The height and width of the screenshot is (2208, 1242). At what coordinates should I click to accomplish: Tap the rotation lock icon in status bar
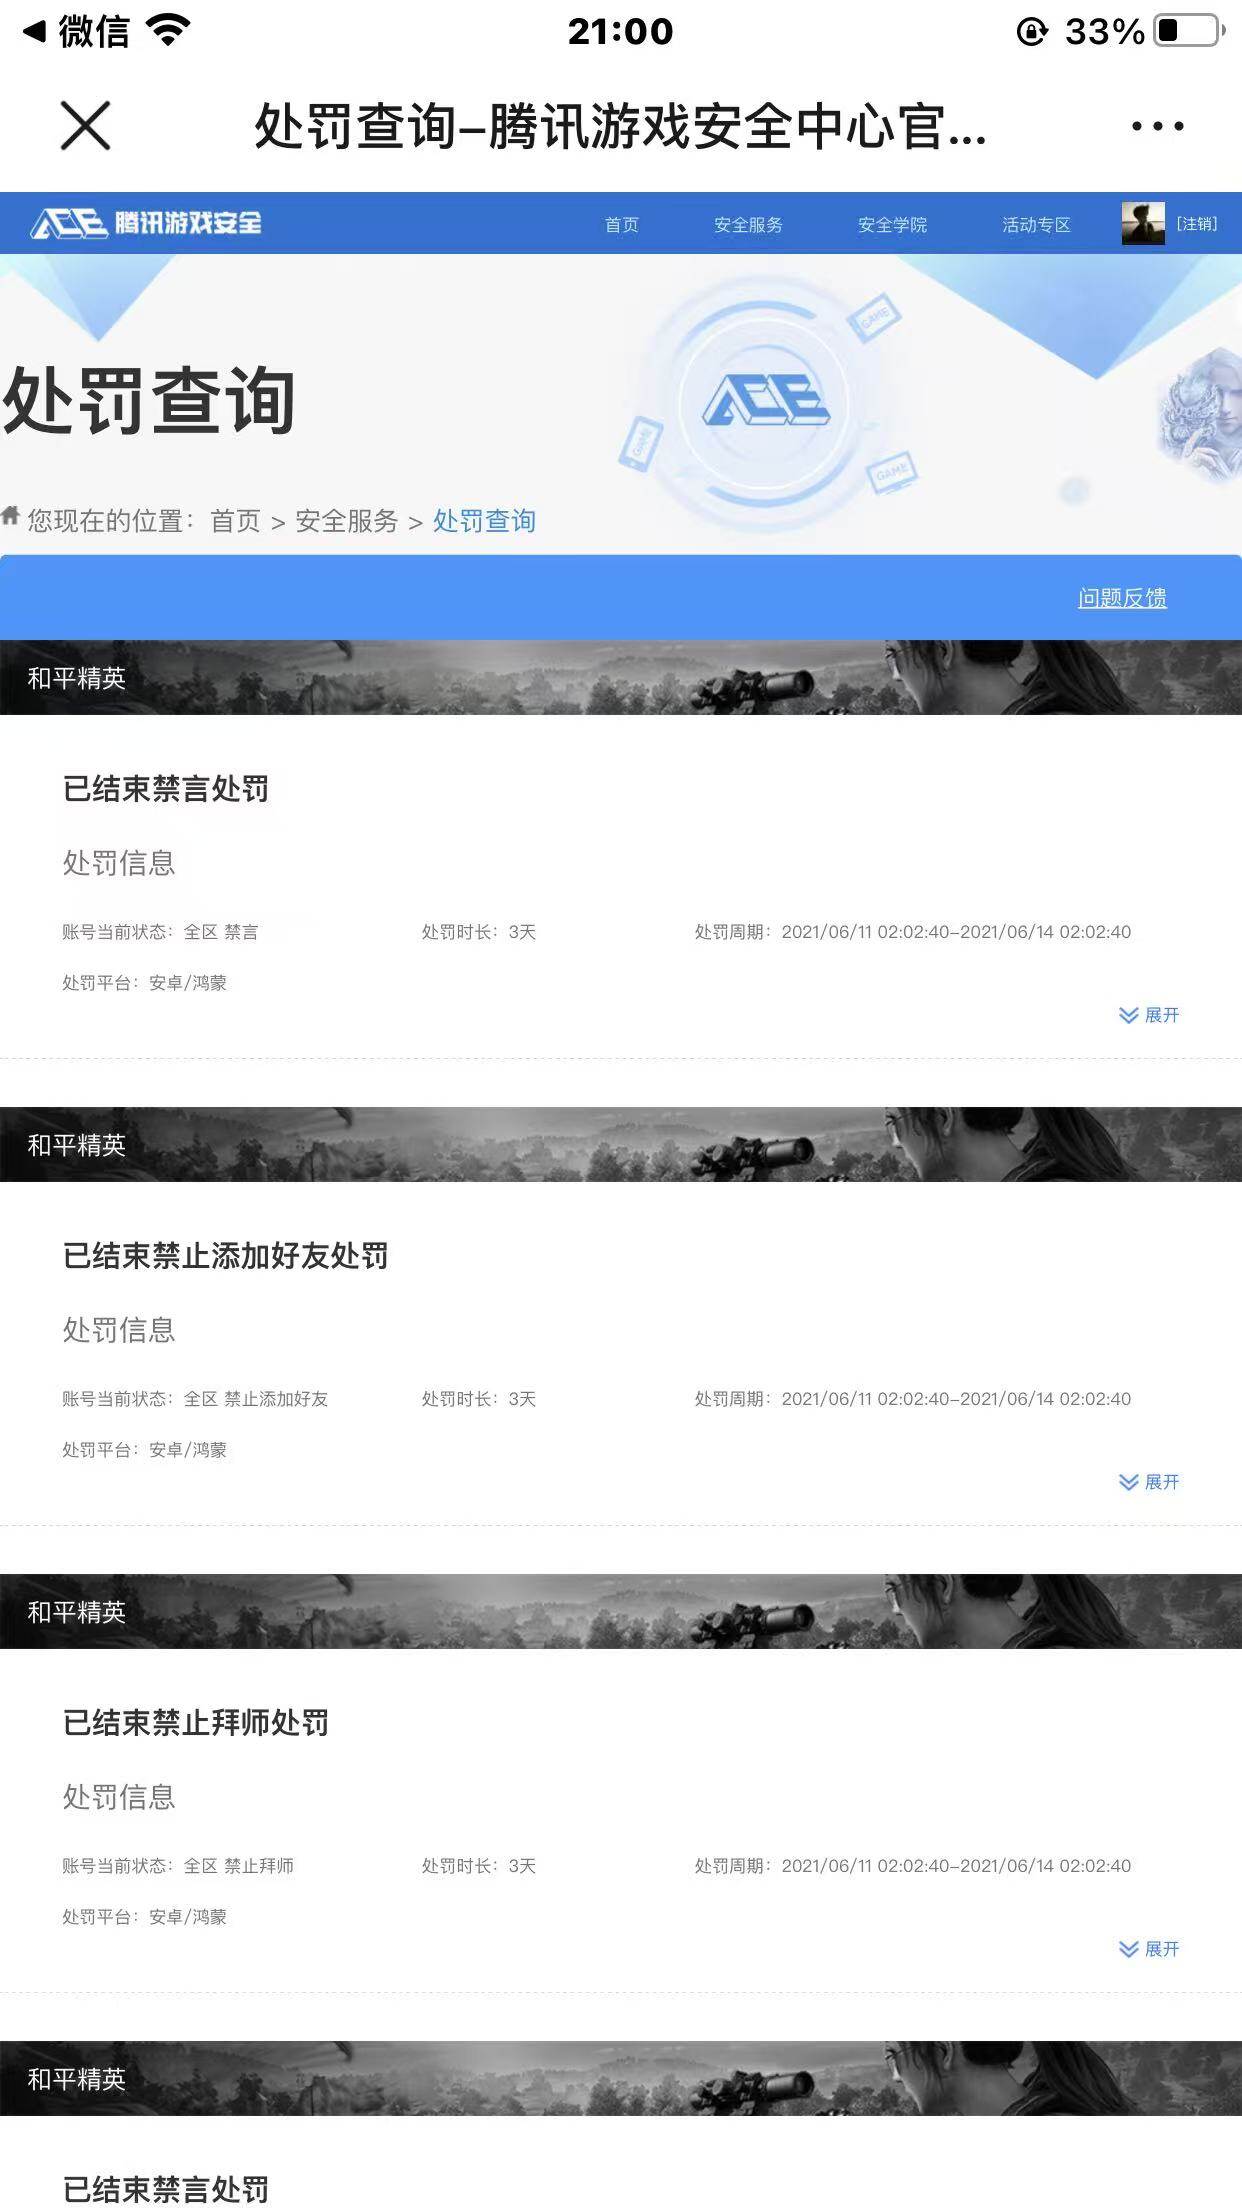click(x=1032, y=32)
